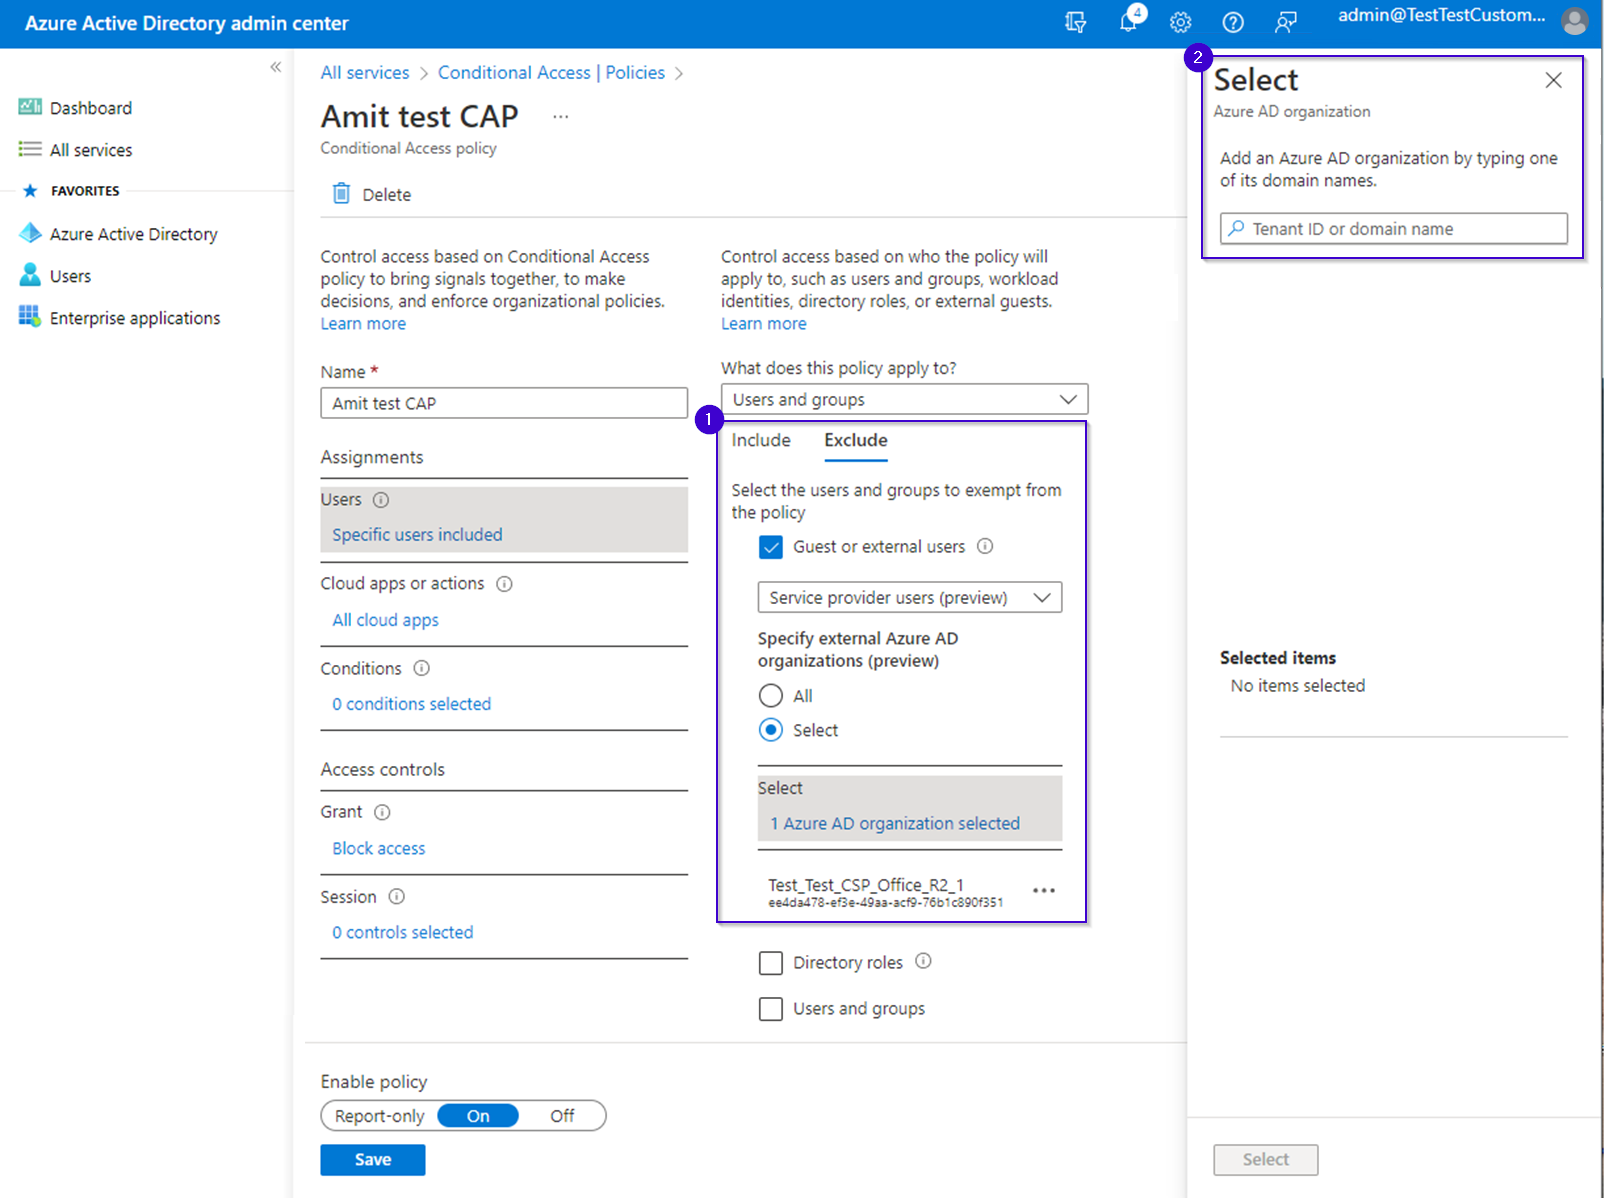Open Block access grant link

[x=379, y=848]
